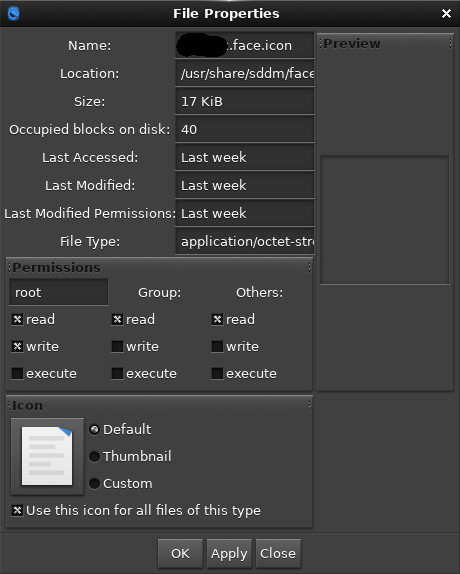Uncheck Use this icon for all files
Screen dimensions: 460x574
pos(17,510)
